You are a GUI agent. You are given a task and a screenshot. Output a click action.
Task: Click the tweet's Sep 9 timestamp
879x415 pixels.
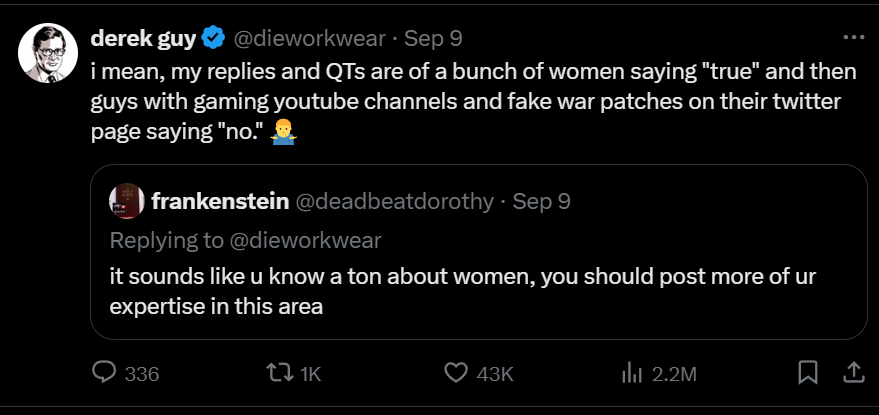433,39
